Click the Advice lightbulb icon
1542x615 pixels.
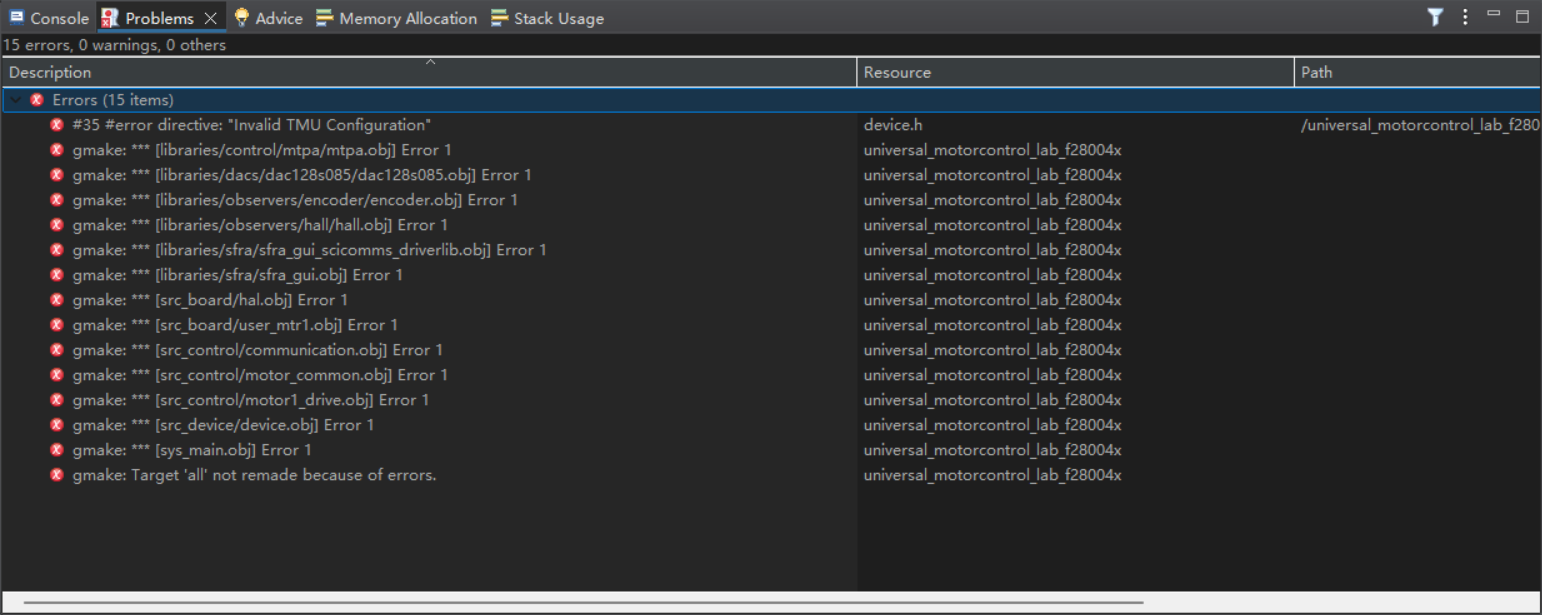point(241,18)
